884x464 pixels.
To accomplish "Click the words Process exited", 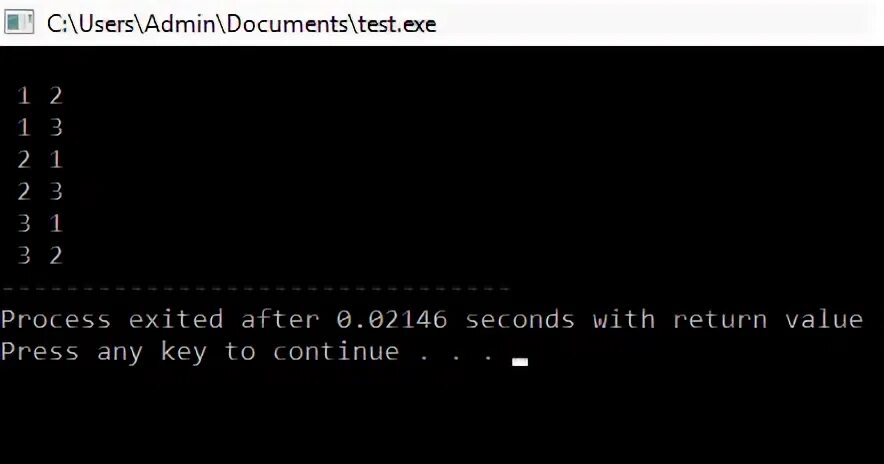I will point(112,320).
